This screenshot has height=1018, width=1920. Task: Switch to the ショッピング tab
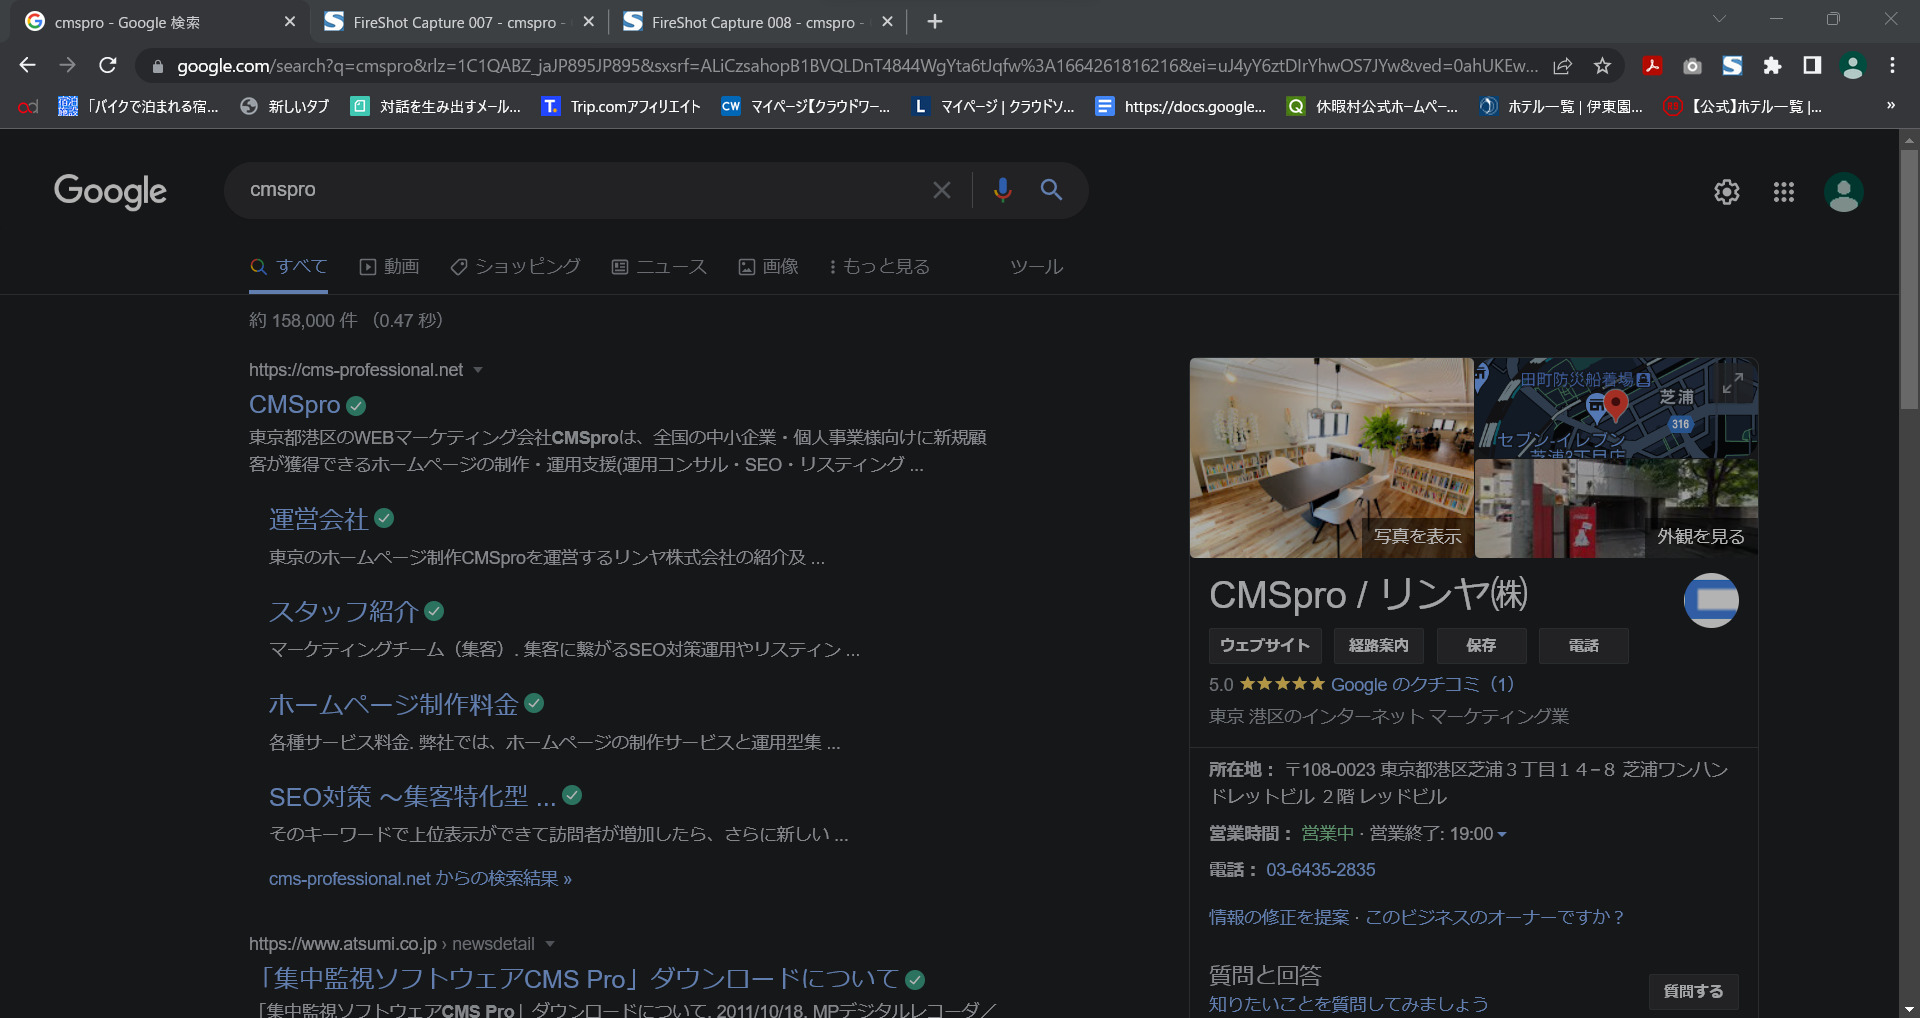click(516, 267)
